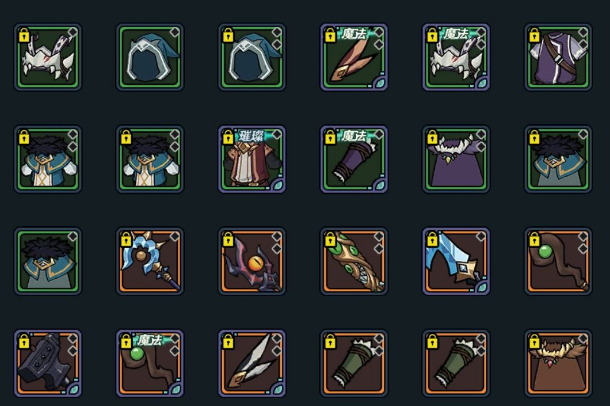610x406 pixels.
Task: Select the locked blue feathered cloak
Action: 558,159
